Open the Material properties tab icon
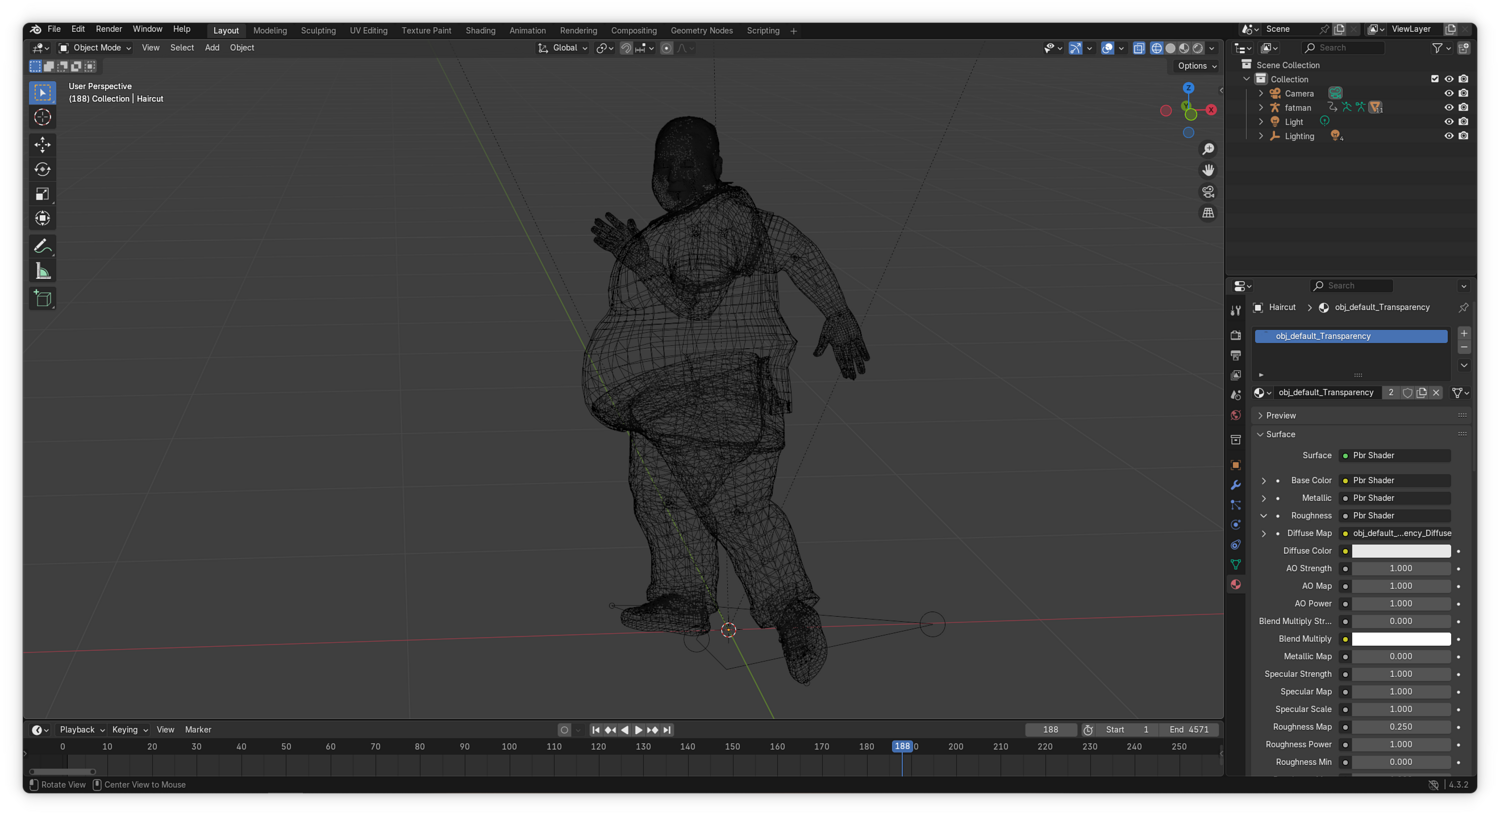The width and height of the screenshot is (1500, 816). point(1236,584)
